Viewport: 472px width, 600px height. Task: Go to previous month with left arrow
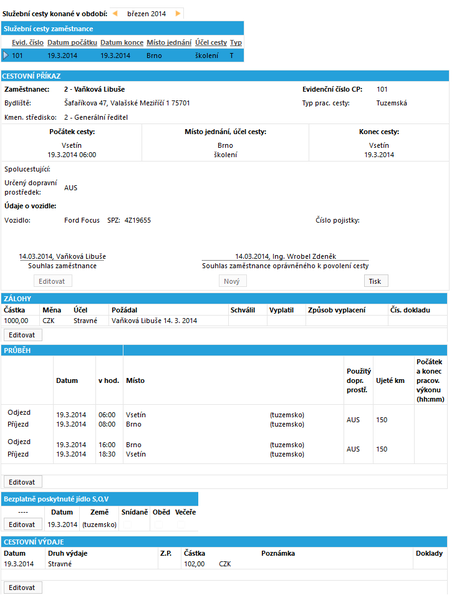click(x=115, y=13)
